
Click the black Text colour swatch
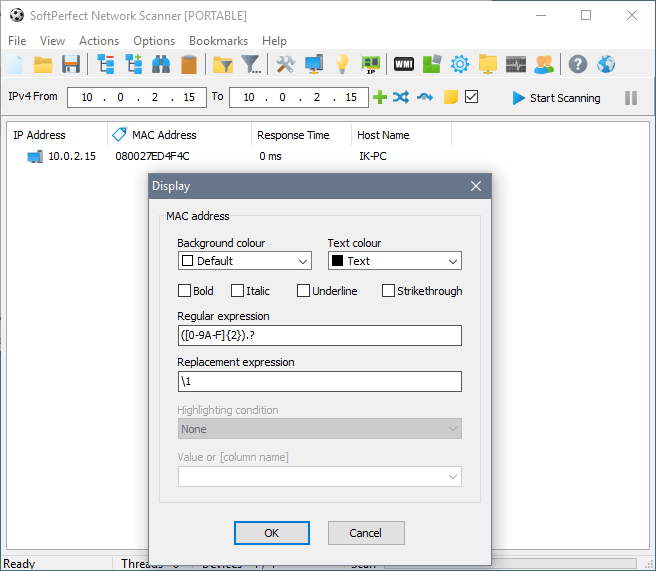coord(337,261)
